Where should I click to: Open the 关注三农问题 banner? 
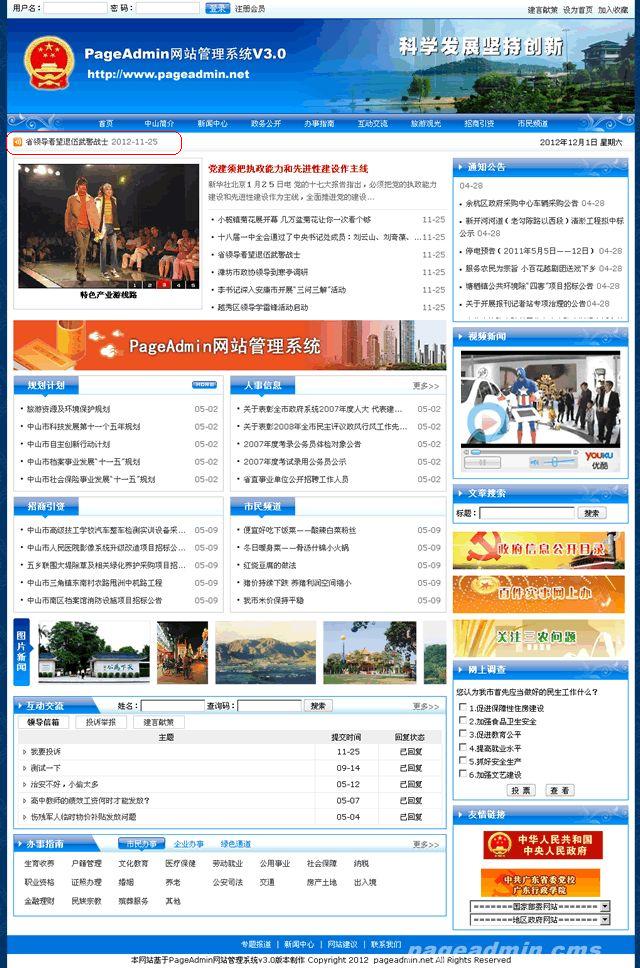pyautogui.click(x=539, y=637)
